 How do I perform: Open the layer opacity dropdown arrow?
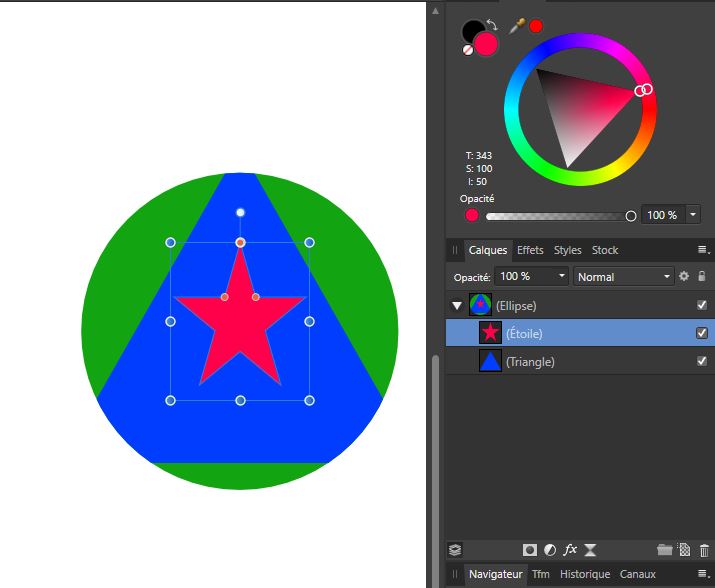pos(562,276)
